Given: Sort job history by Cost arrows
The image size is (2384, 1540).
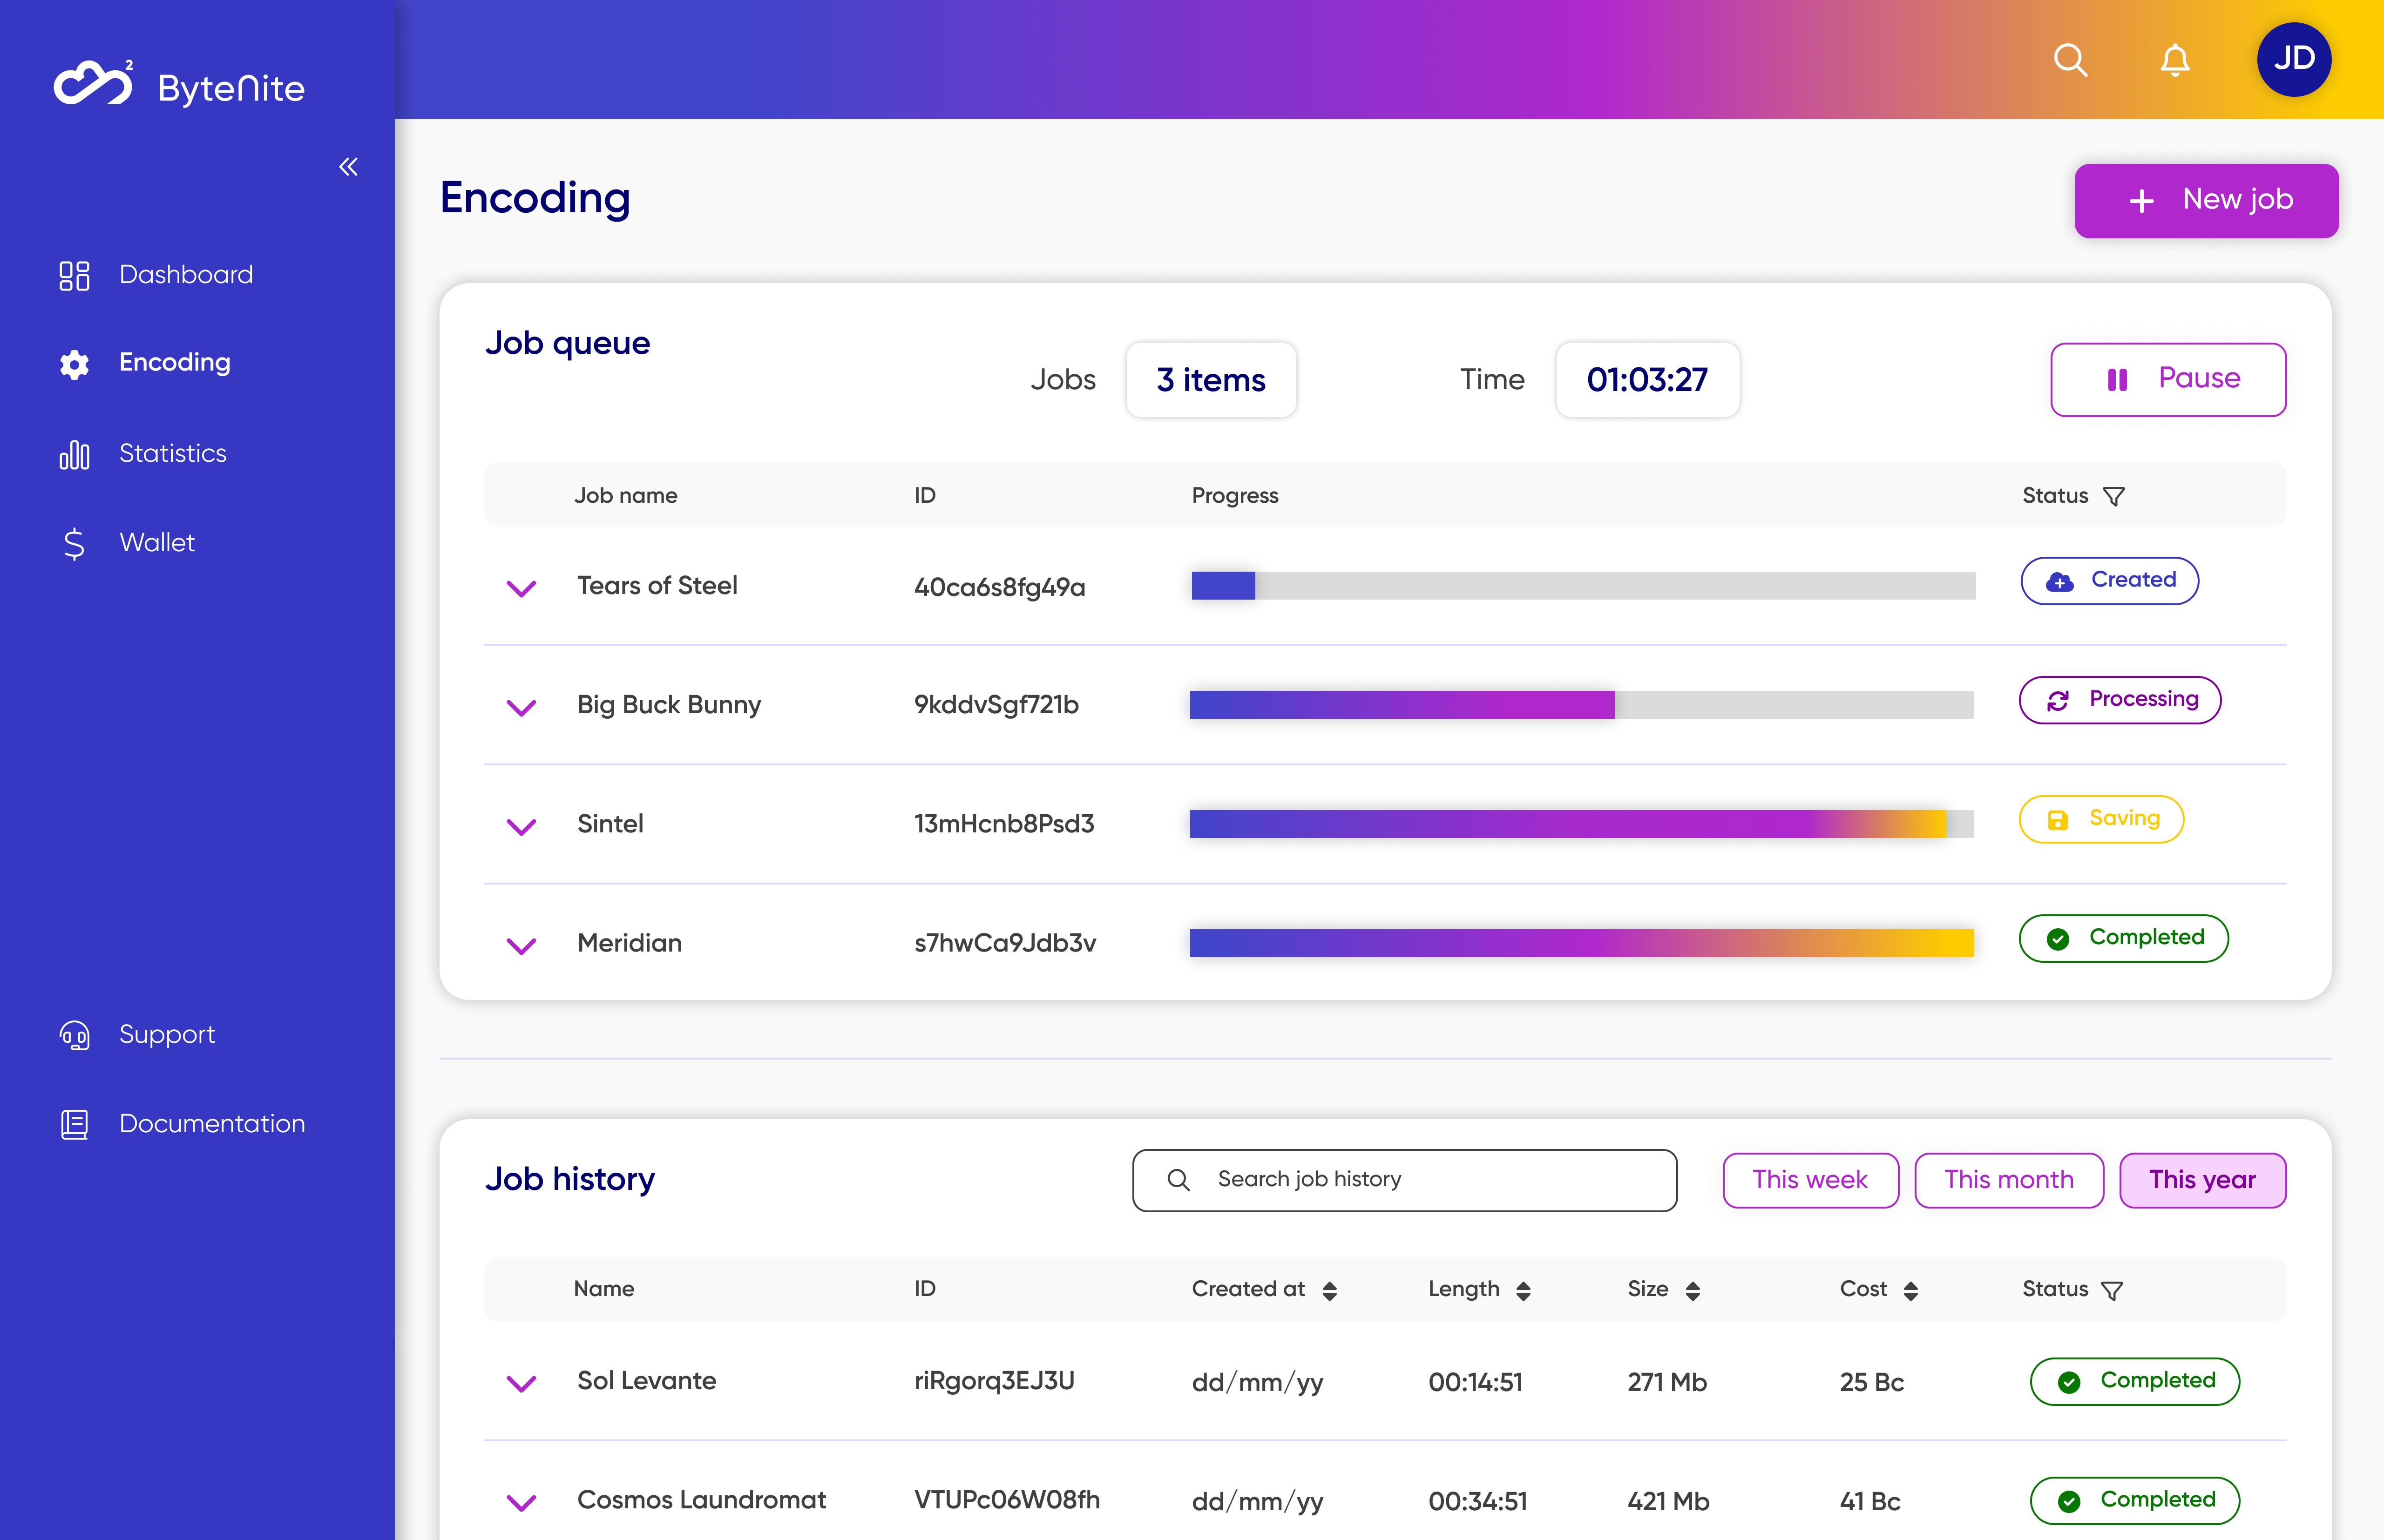Looking at the screenshot, I should 1910,1291.
